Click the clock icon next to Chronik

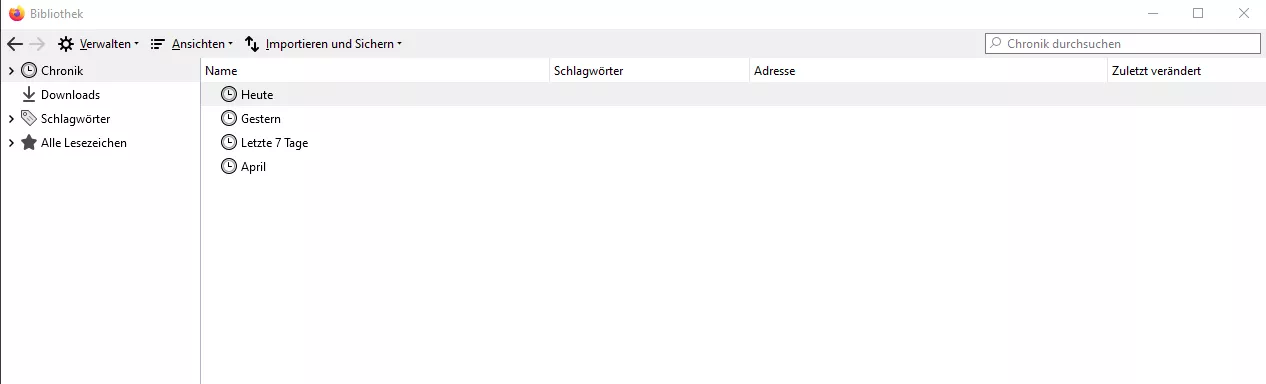(29, 71)
